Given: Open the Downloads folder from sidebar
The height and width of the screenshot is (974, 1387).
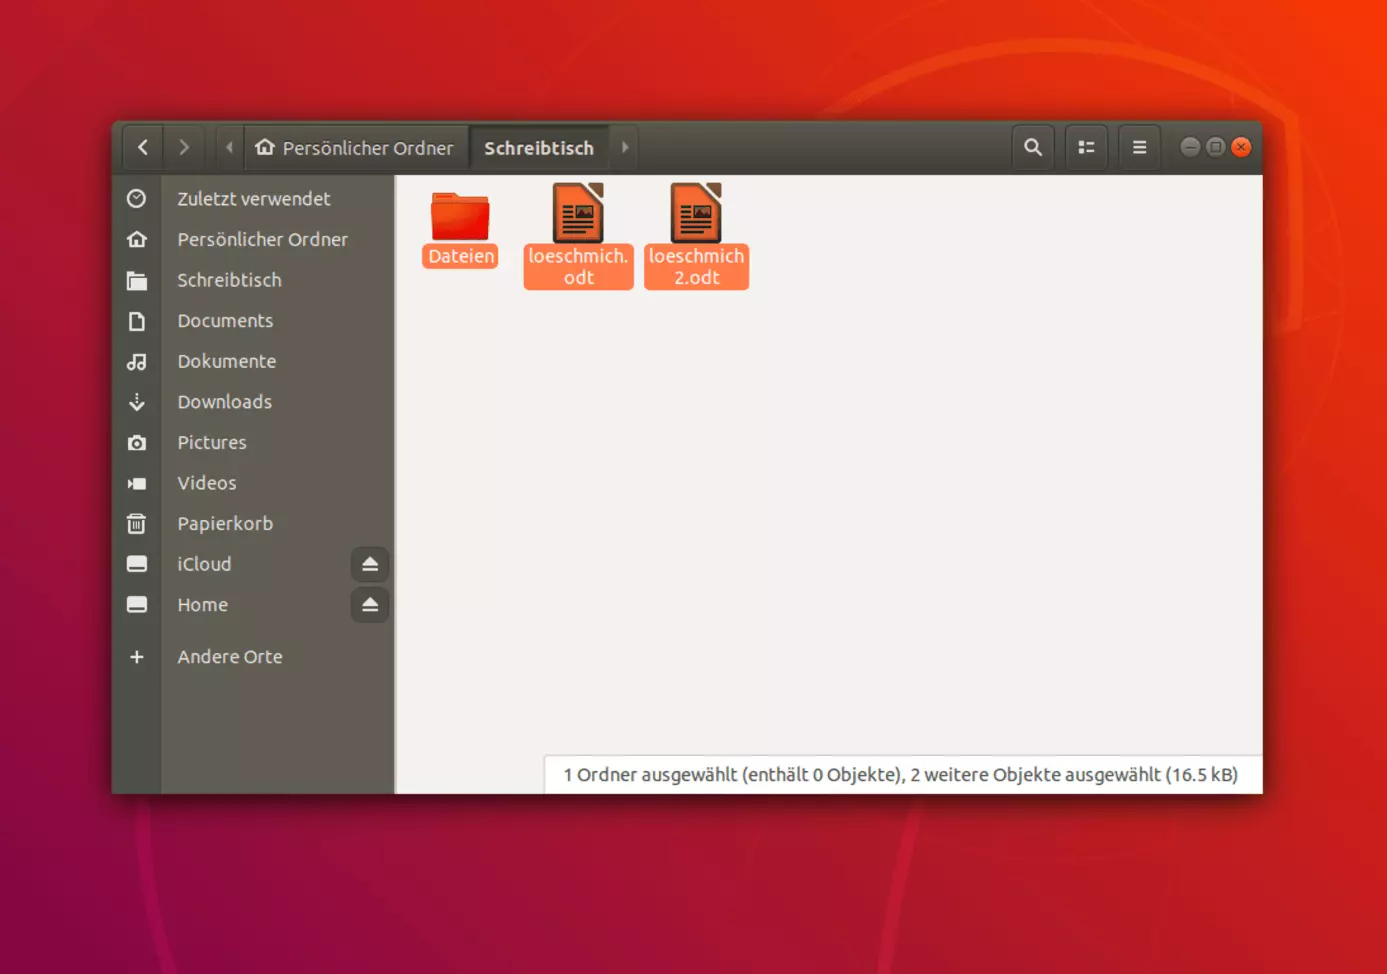Looking at the screenshot, I should pyautogui.click(x=224, y=402).
